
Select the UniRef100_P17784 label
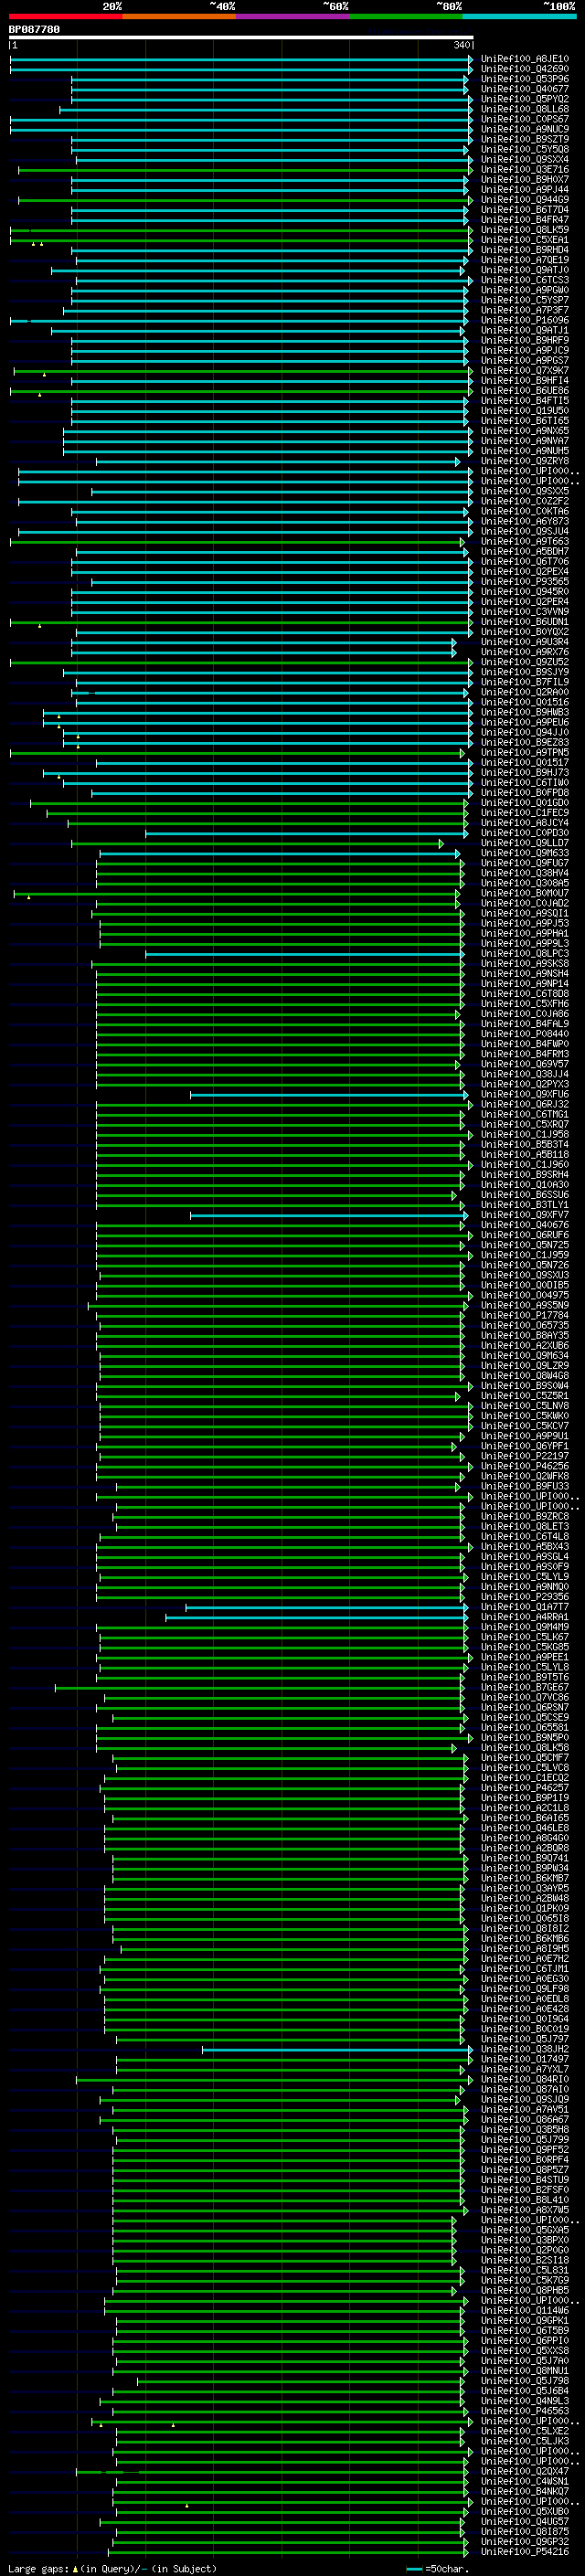pos(524,1316)
